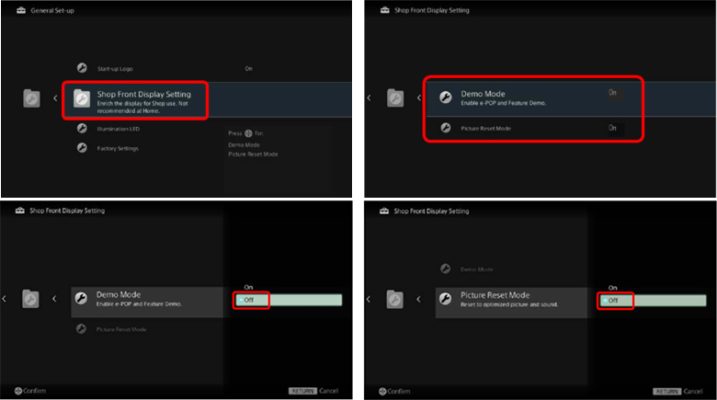Click Cancel in Picture Reset Mode option screen
The height and width of the screenshot is (400, 717).
coord(693,391)
